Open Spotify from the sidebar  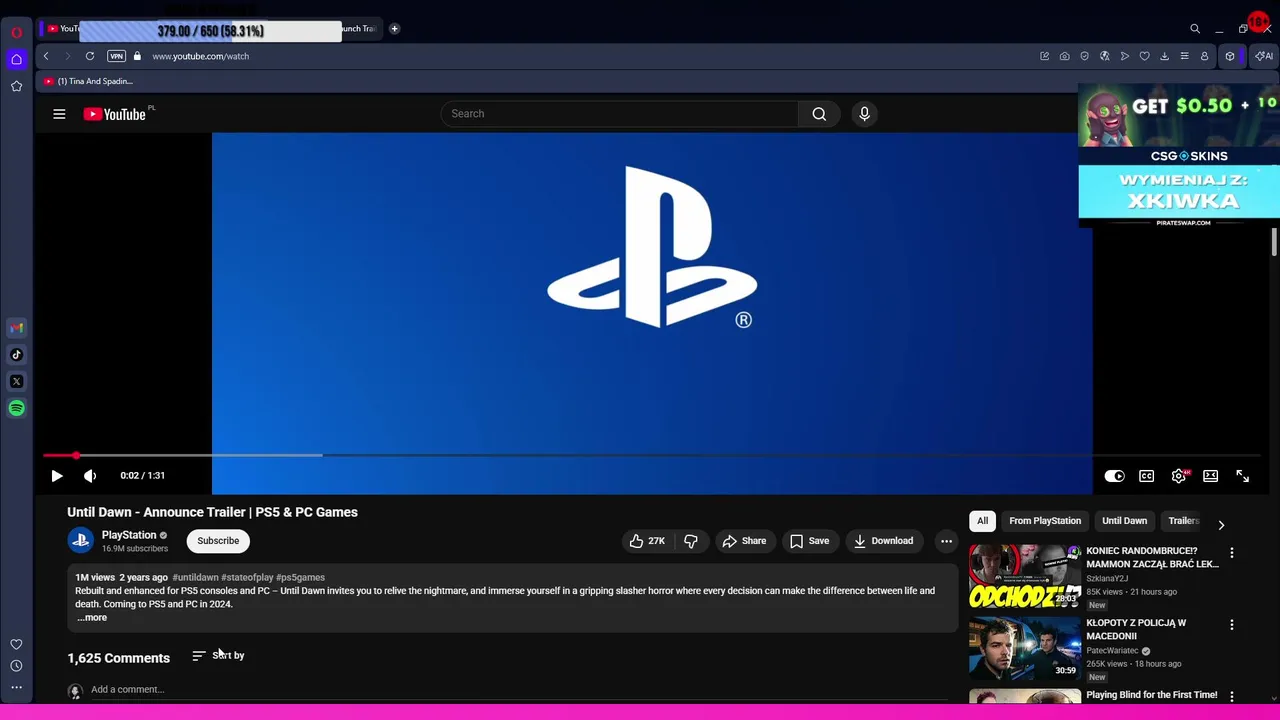[16, 408]
